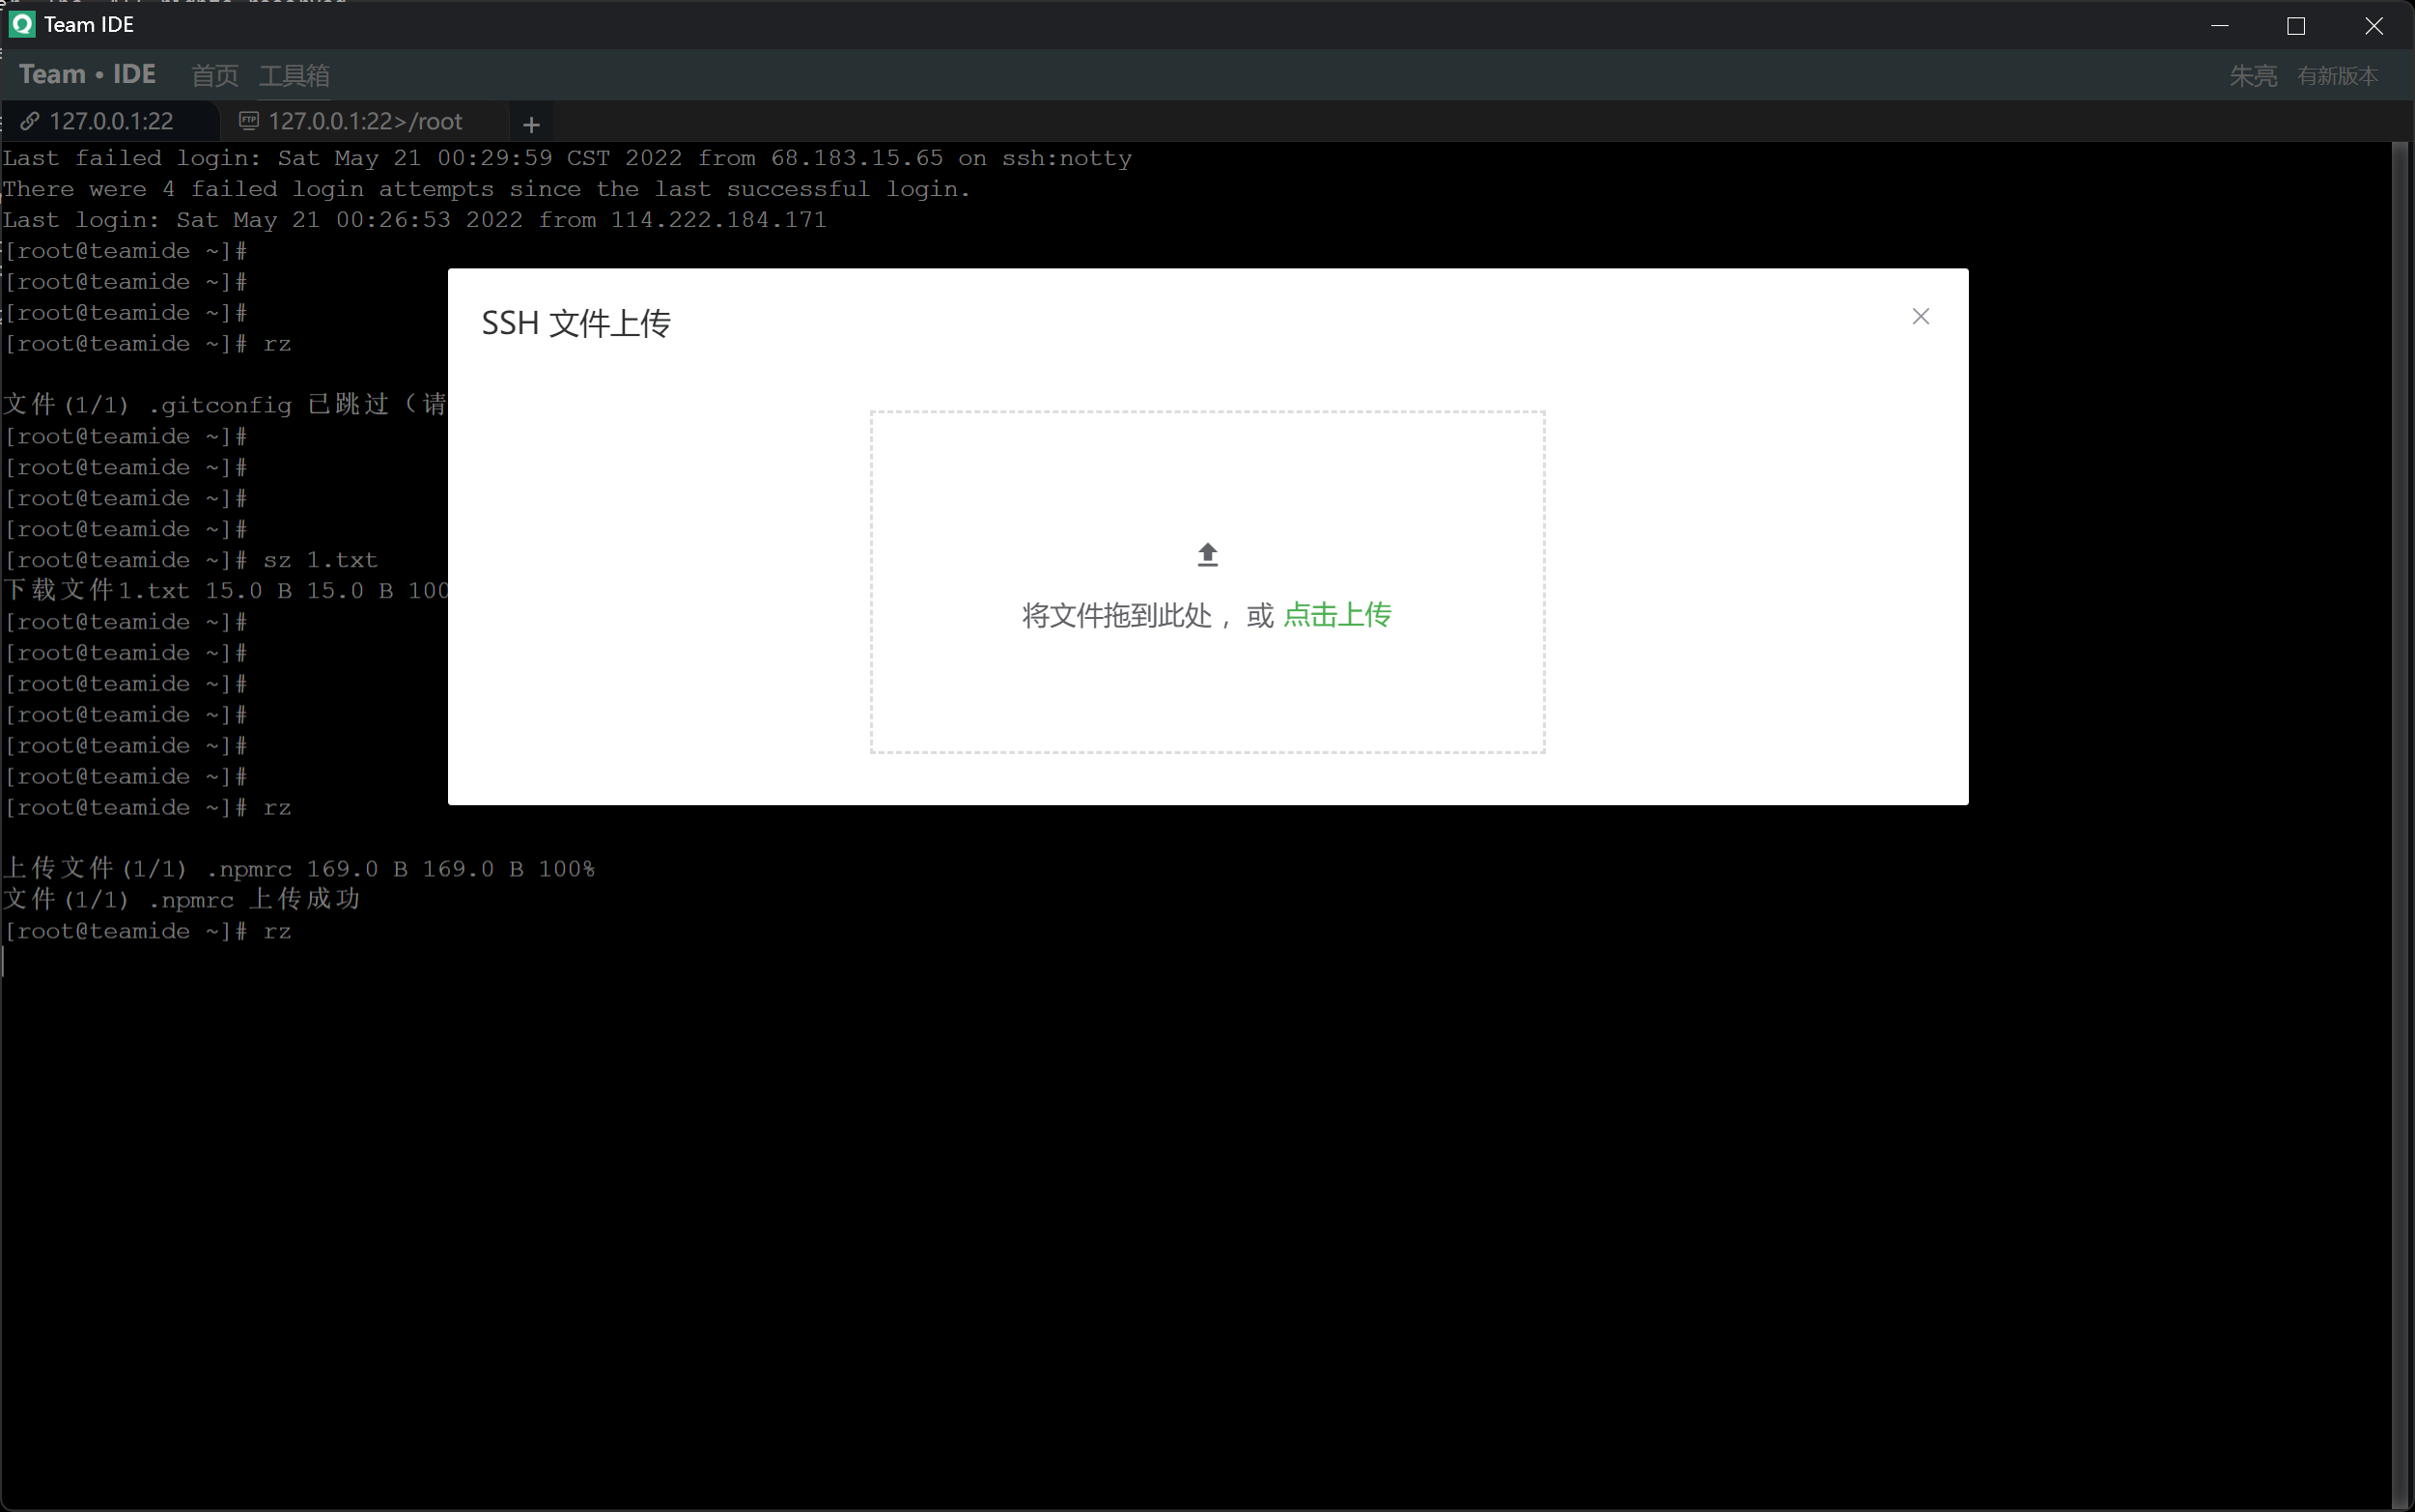Viewport: 2415px width, 1512px height.
Task: Close the SSH 文件上传 dialog with the X icon
Action: pyautogui.click(x=1919, y=316)
